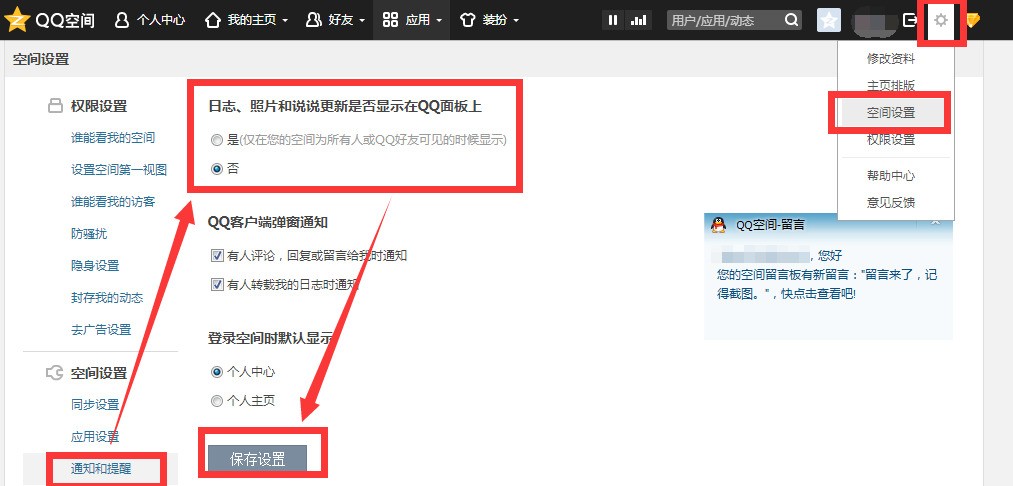The width and height of the screenshot is (1013, 486).
Task: Open 谁能看我的访客 in sidebar
Action: point(113,202)
